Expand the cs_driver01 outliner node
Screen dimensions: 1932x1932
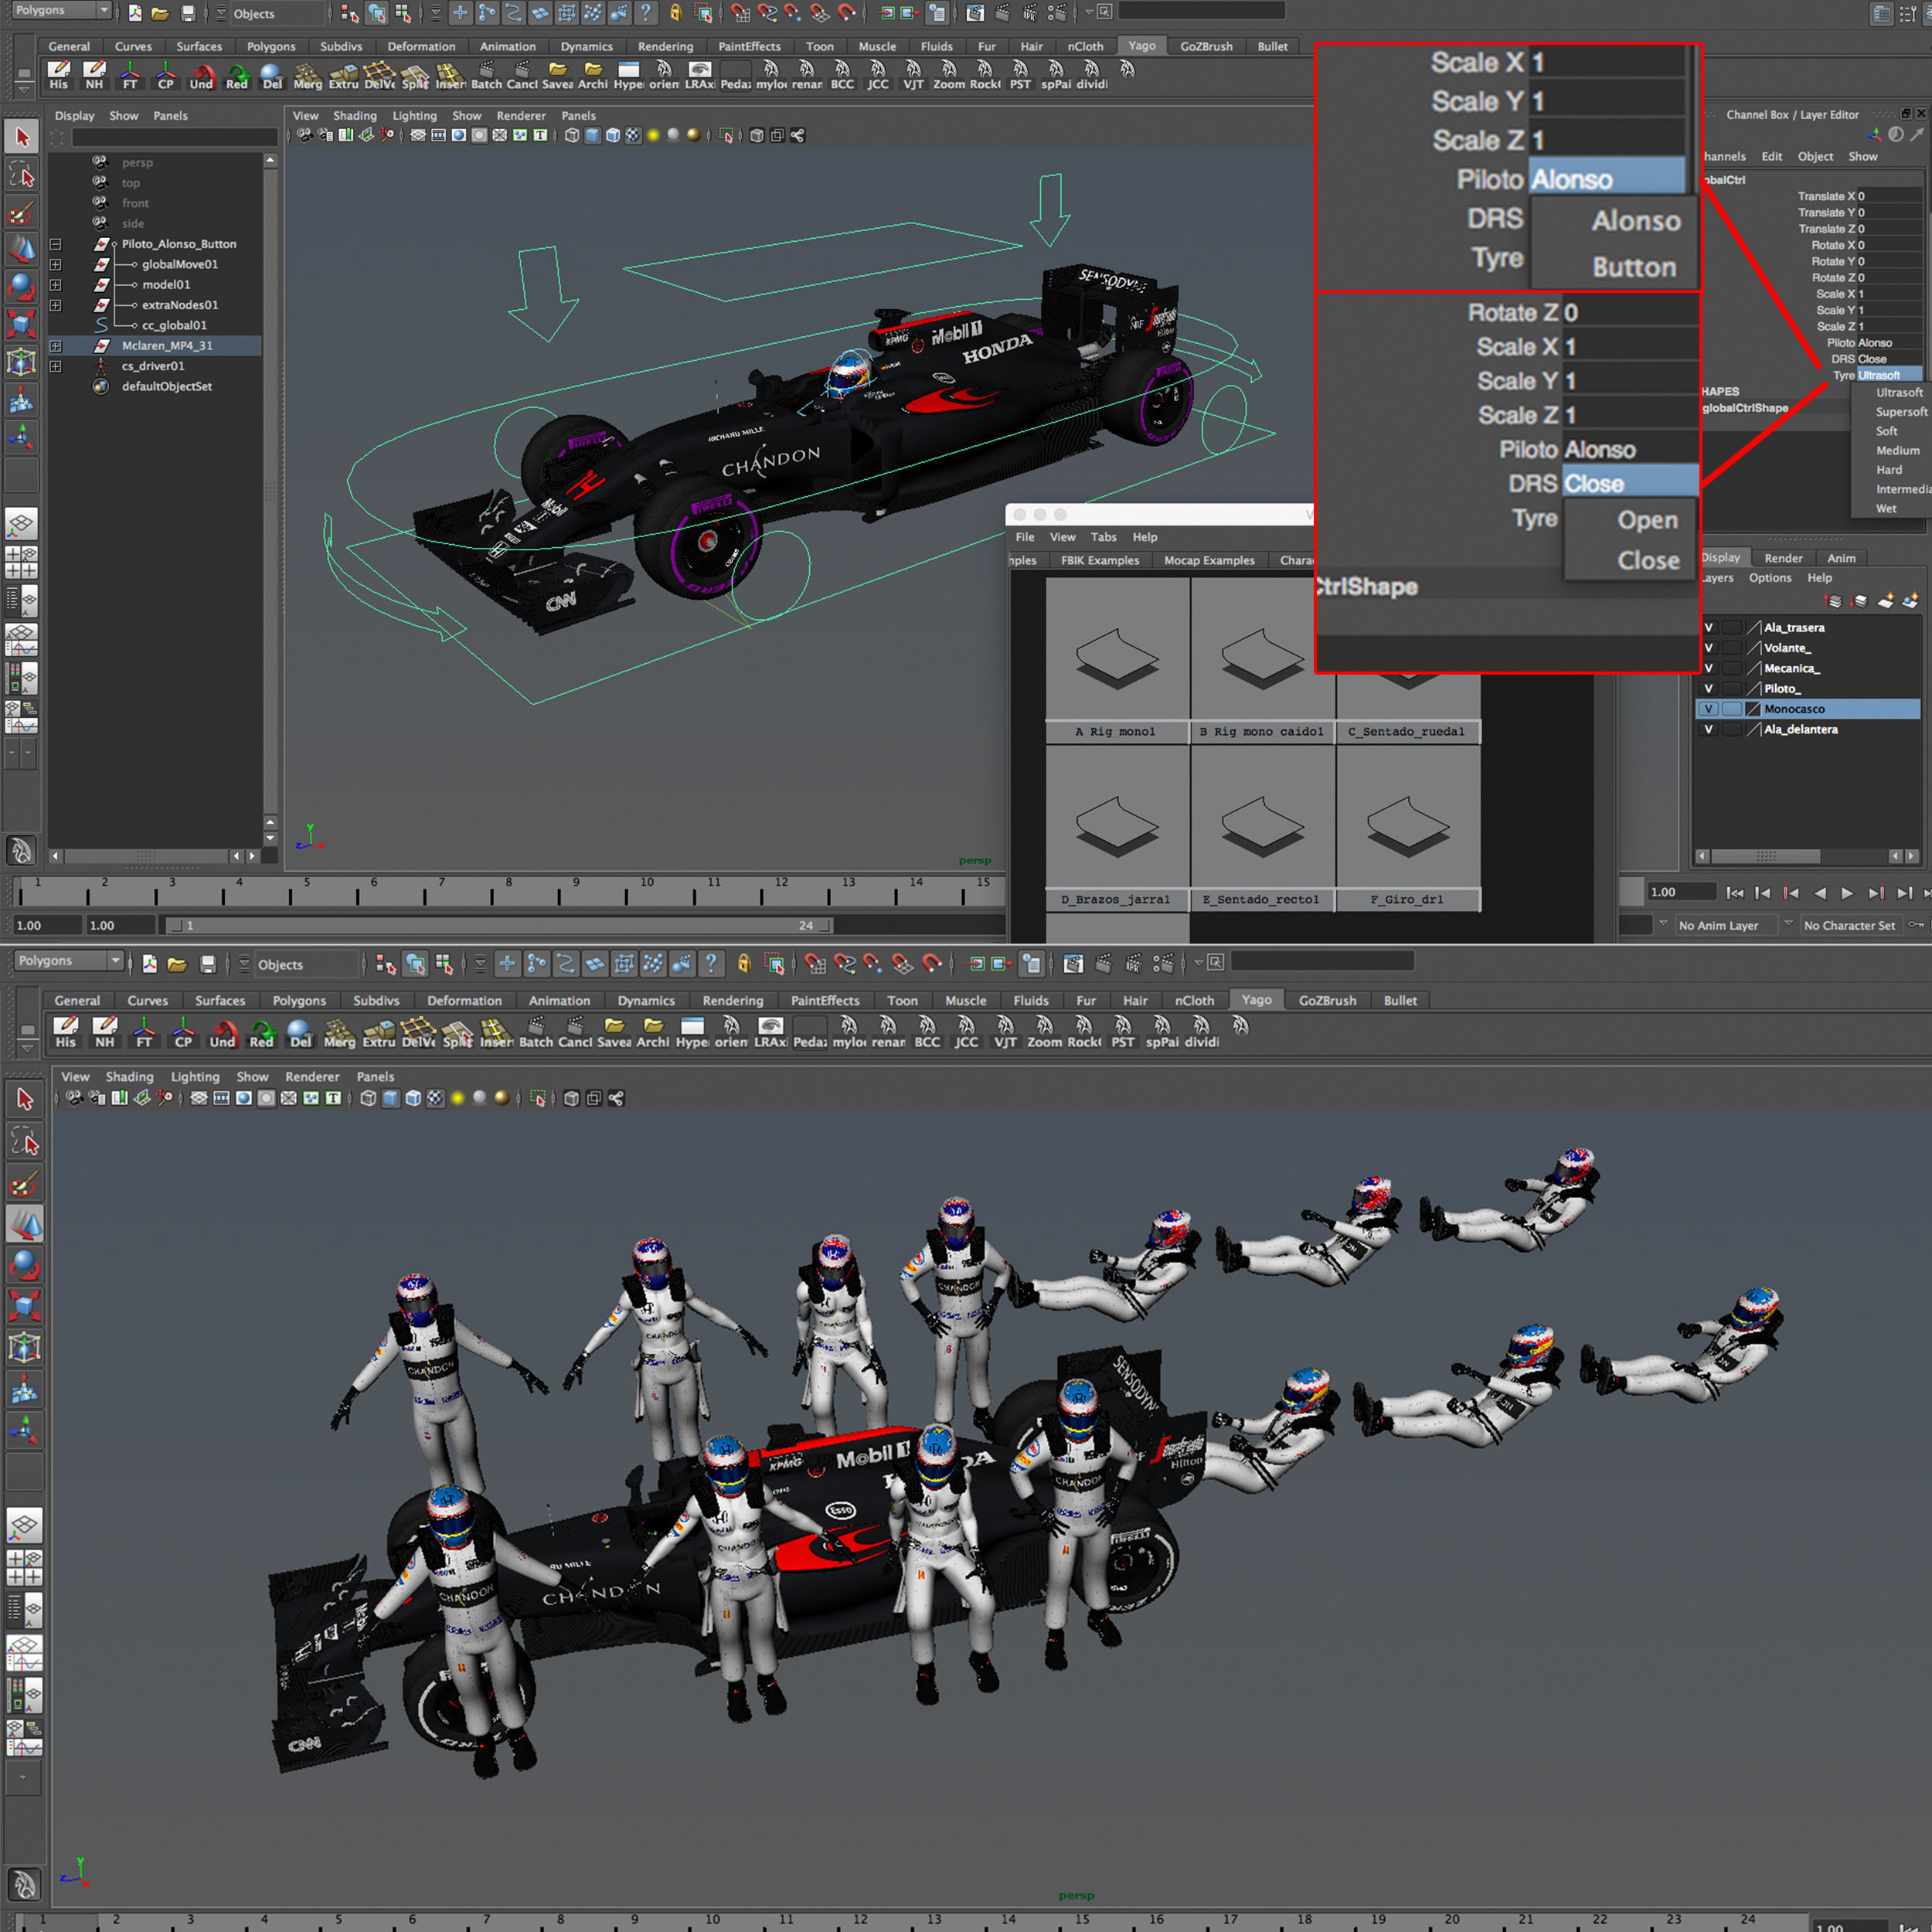pos(56,366)
